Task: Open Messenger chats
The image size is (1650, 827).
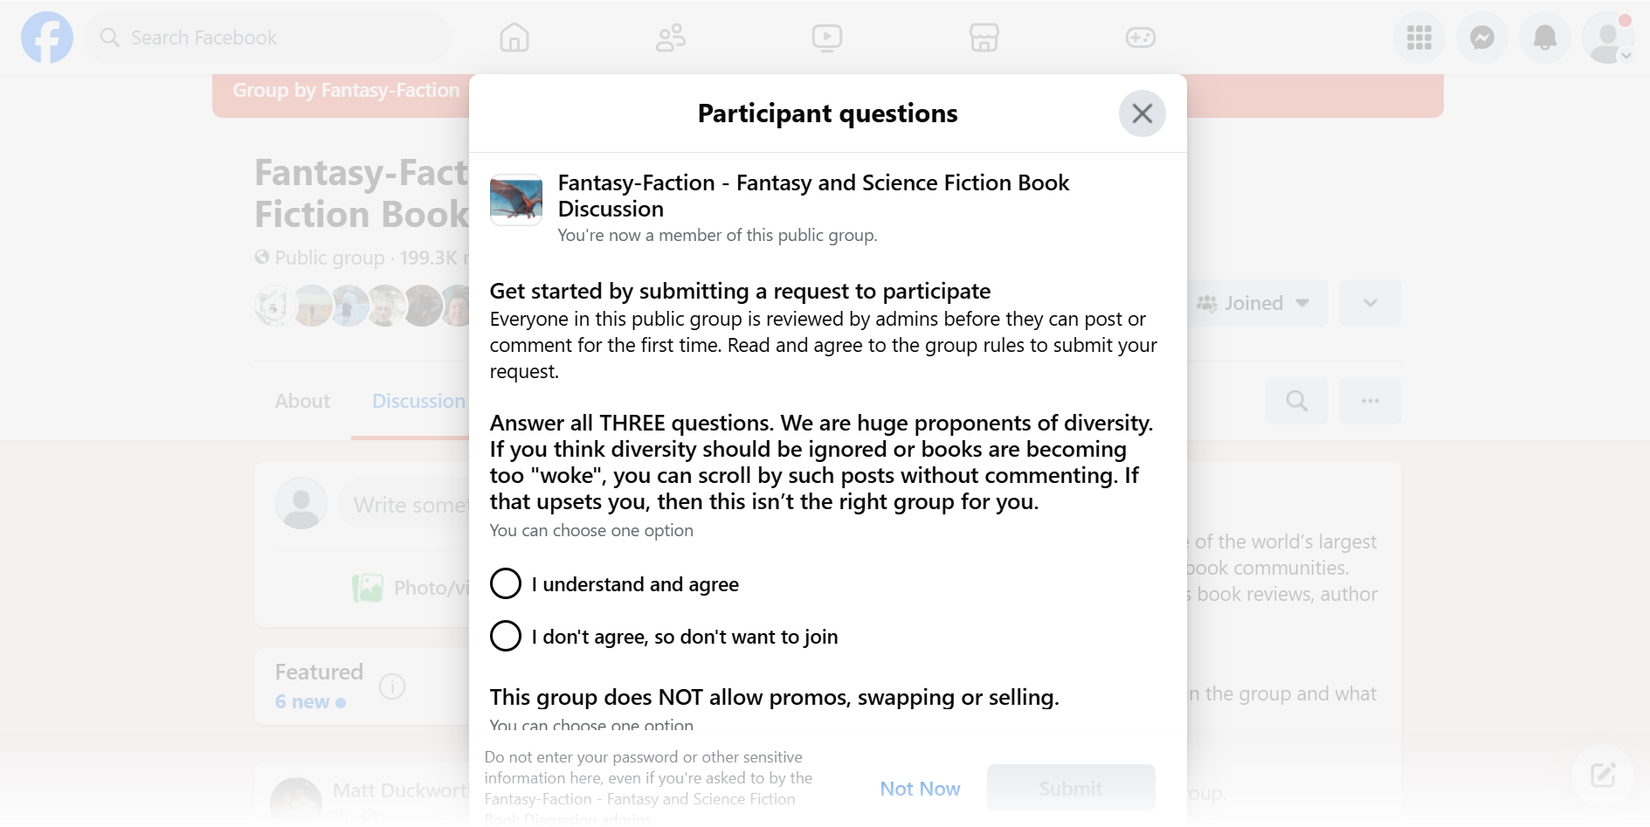Action: 1482,37
